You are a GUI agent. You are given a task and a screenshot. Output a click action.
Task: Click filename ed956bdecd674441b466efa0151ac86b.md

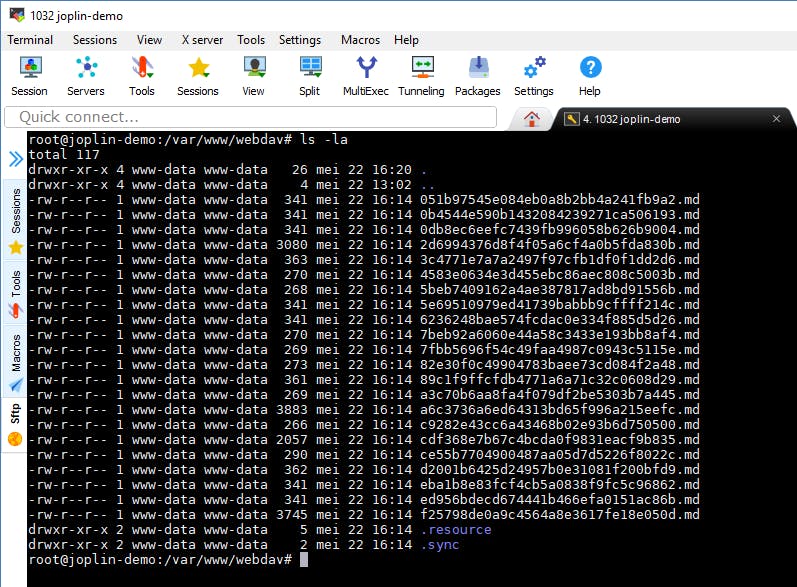(x=560, y=500)
